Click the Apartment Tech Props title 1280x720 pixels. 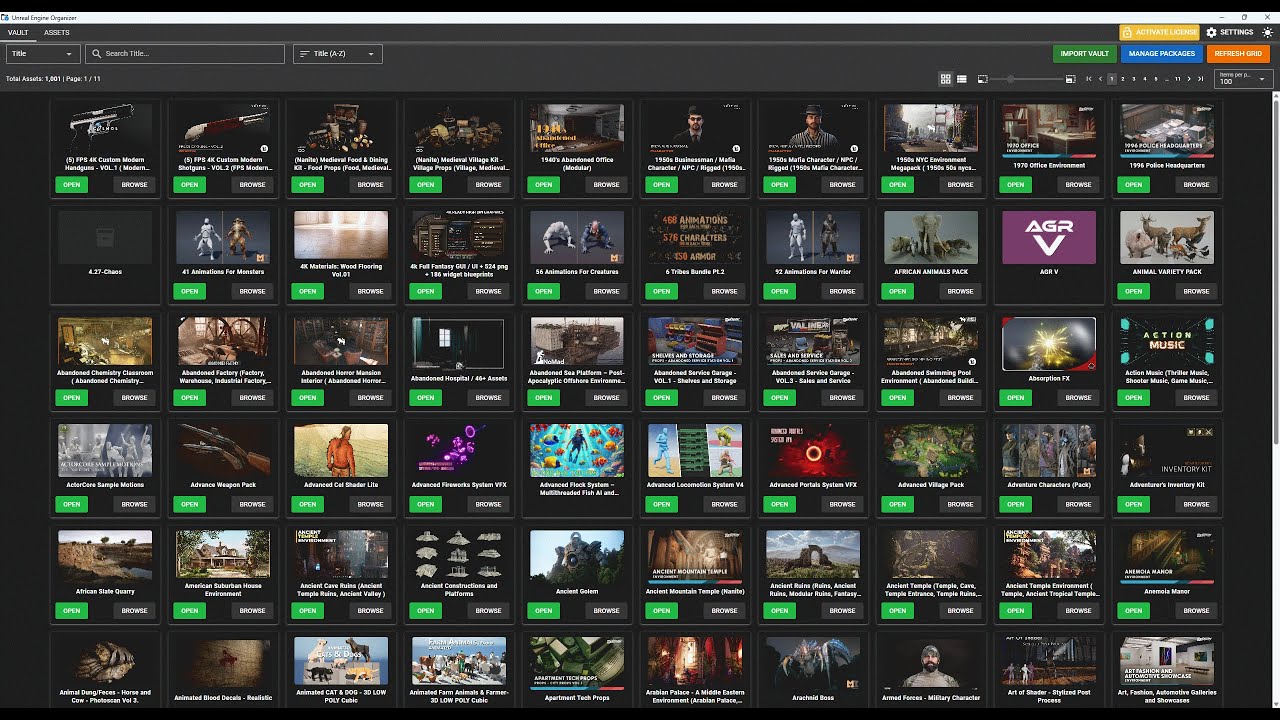click(577, 697)
